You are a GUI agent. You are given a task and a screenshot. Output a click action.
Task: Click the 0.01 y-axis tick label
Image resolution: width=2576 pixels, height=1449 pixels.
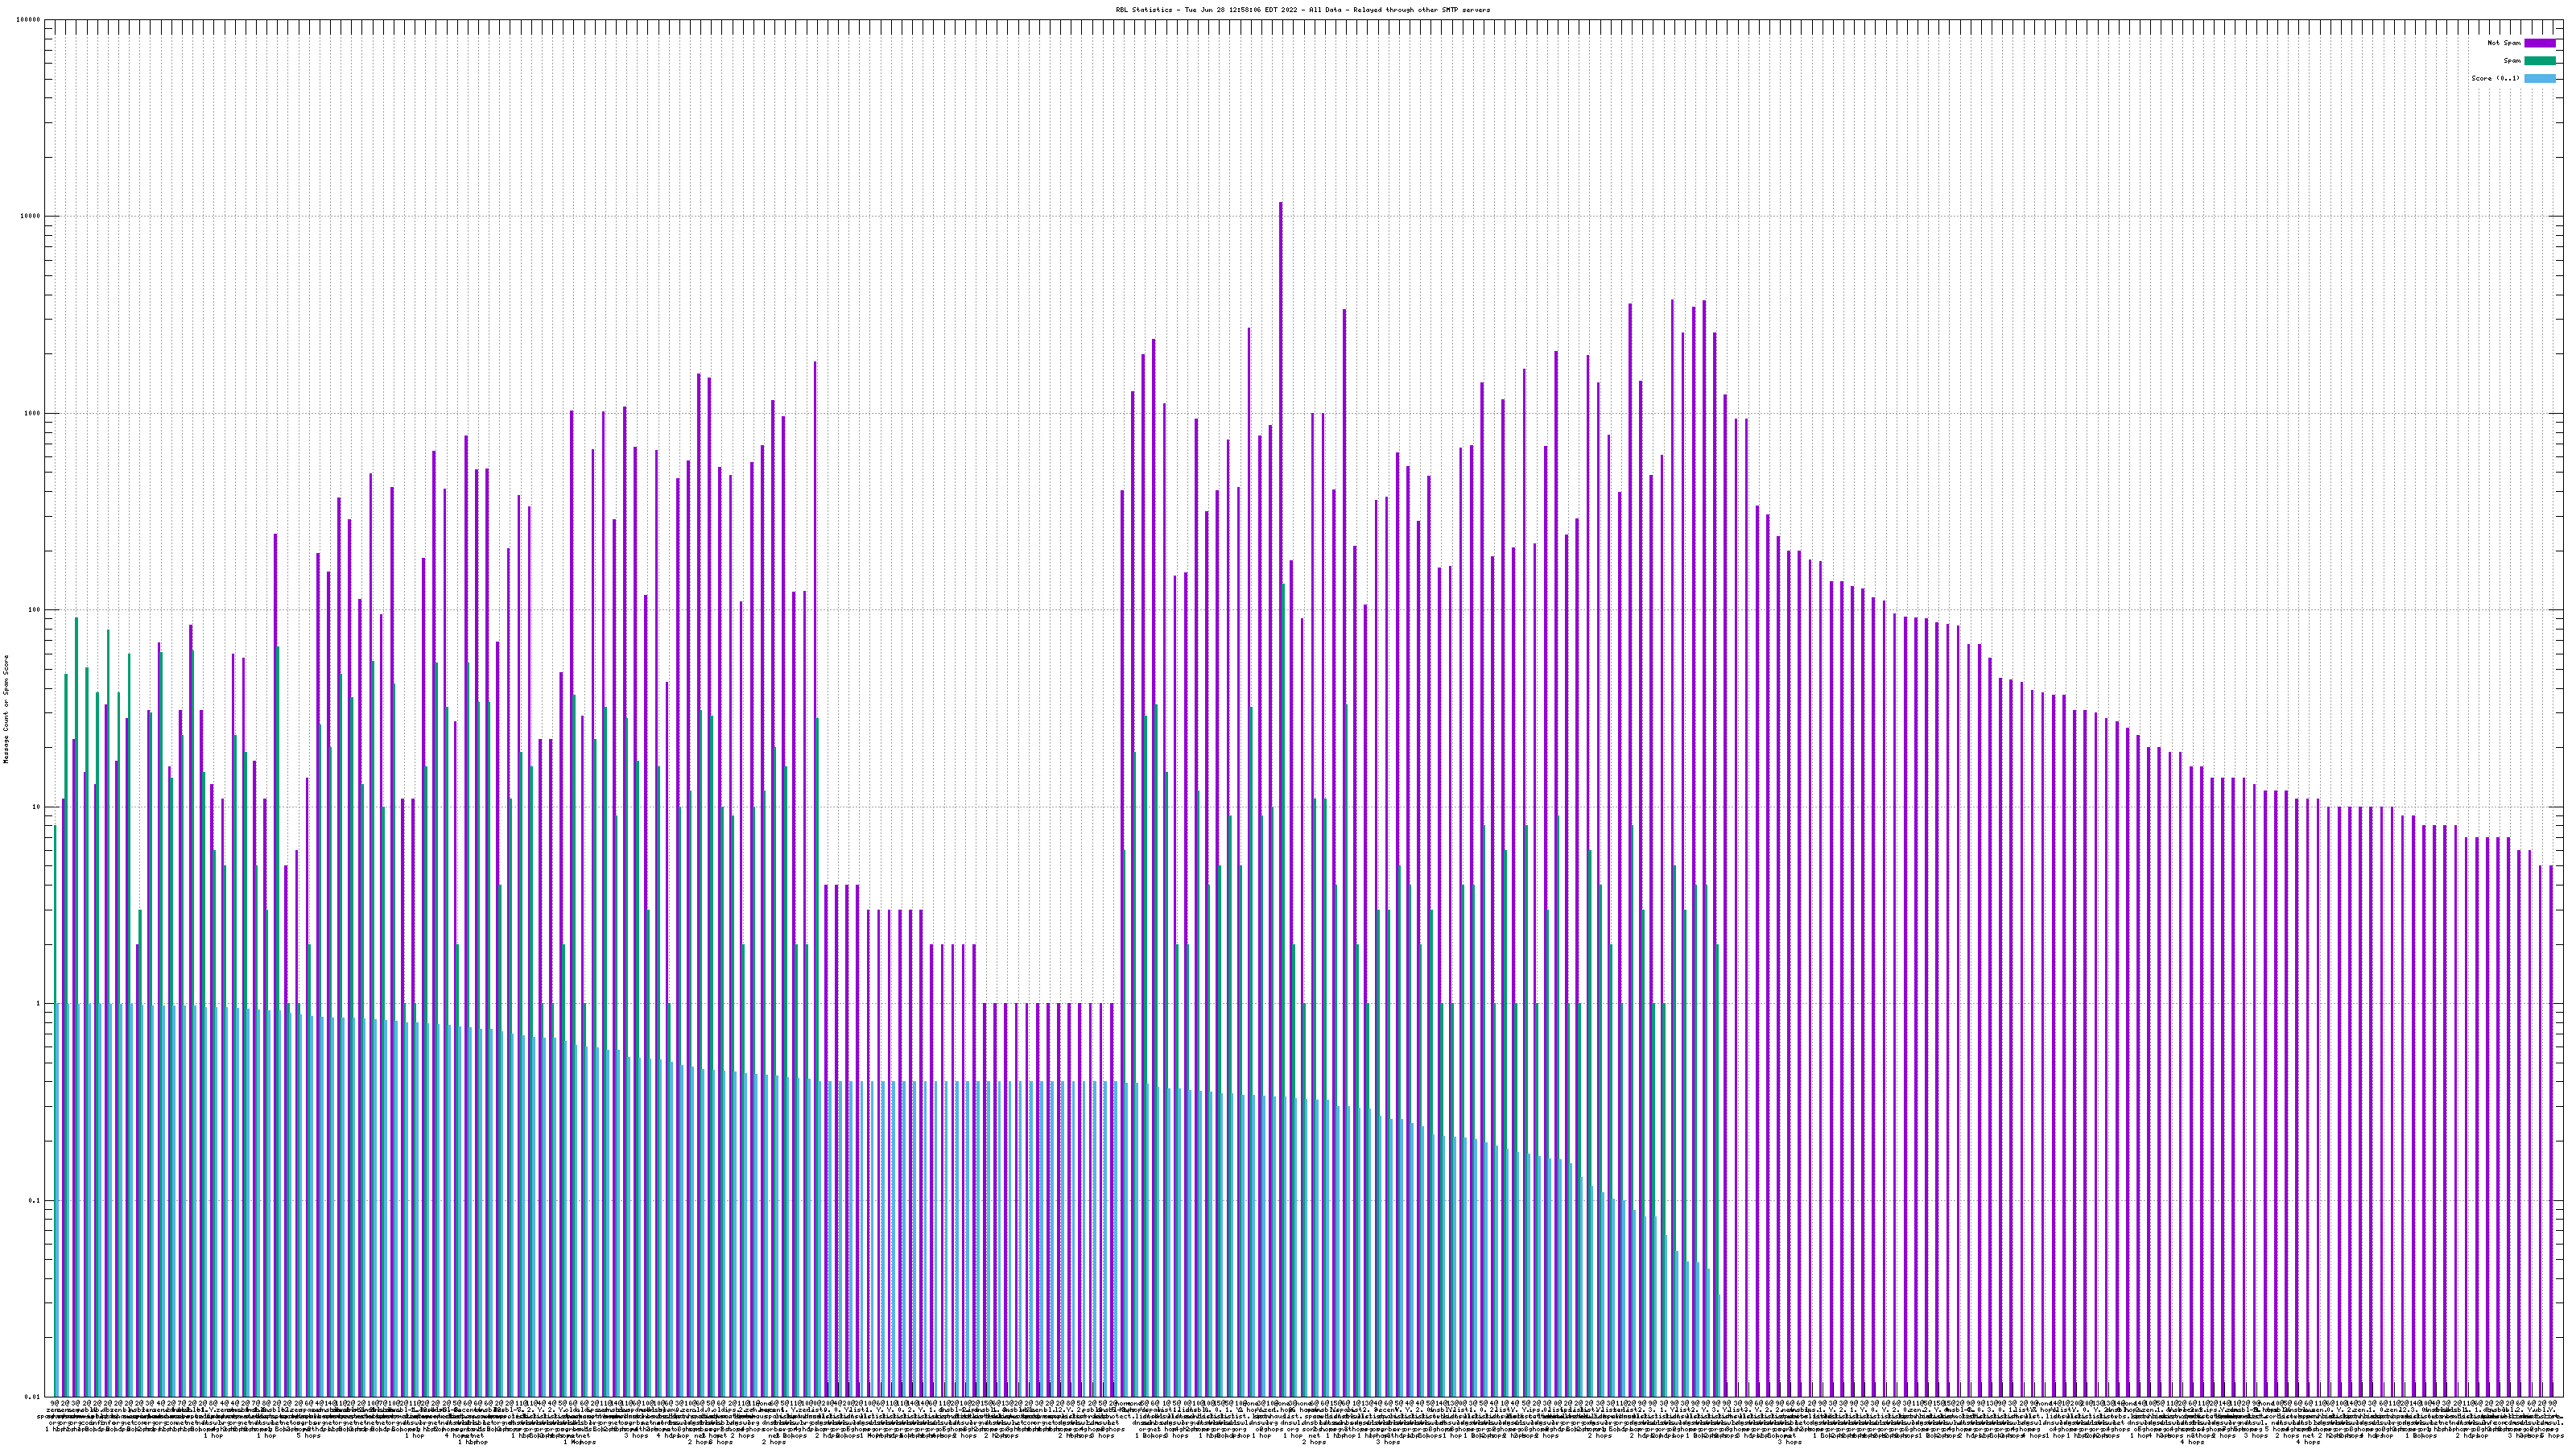click(34, 1398)
